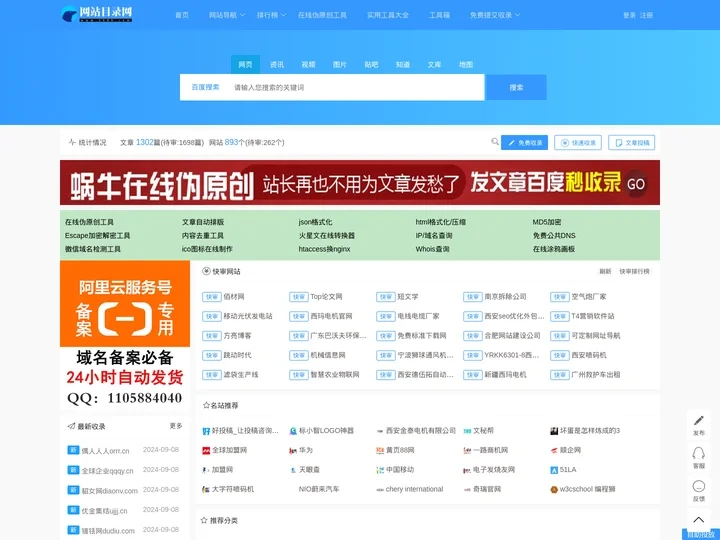Open the MD5加密 tool link
This screenshot has height=540, width=720.
(x=547, y=222)
